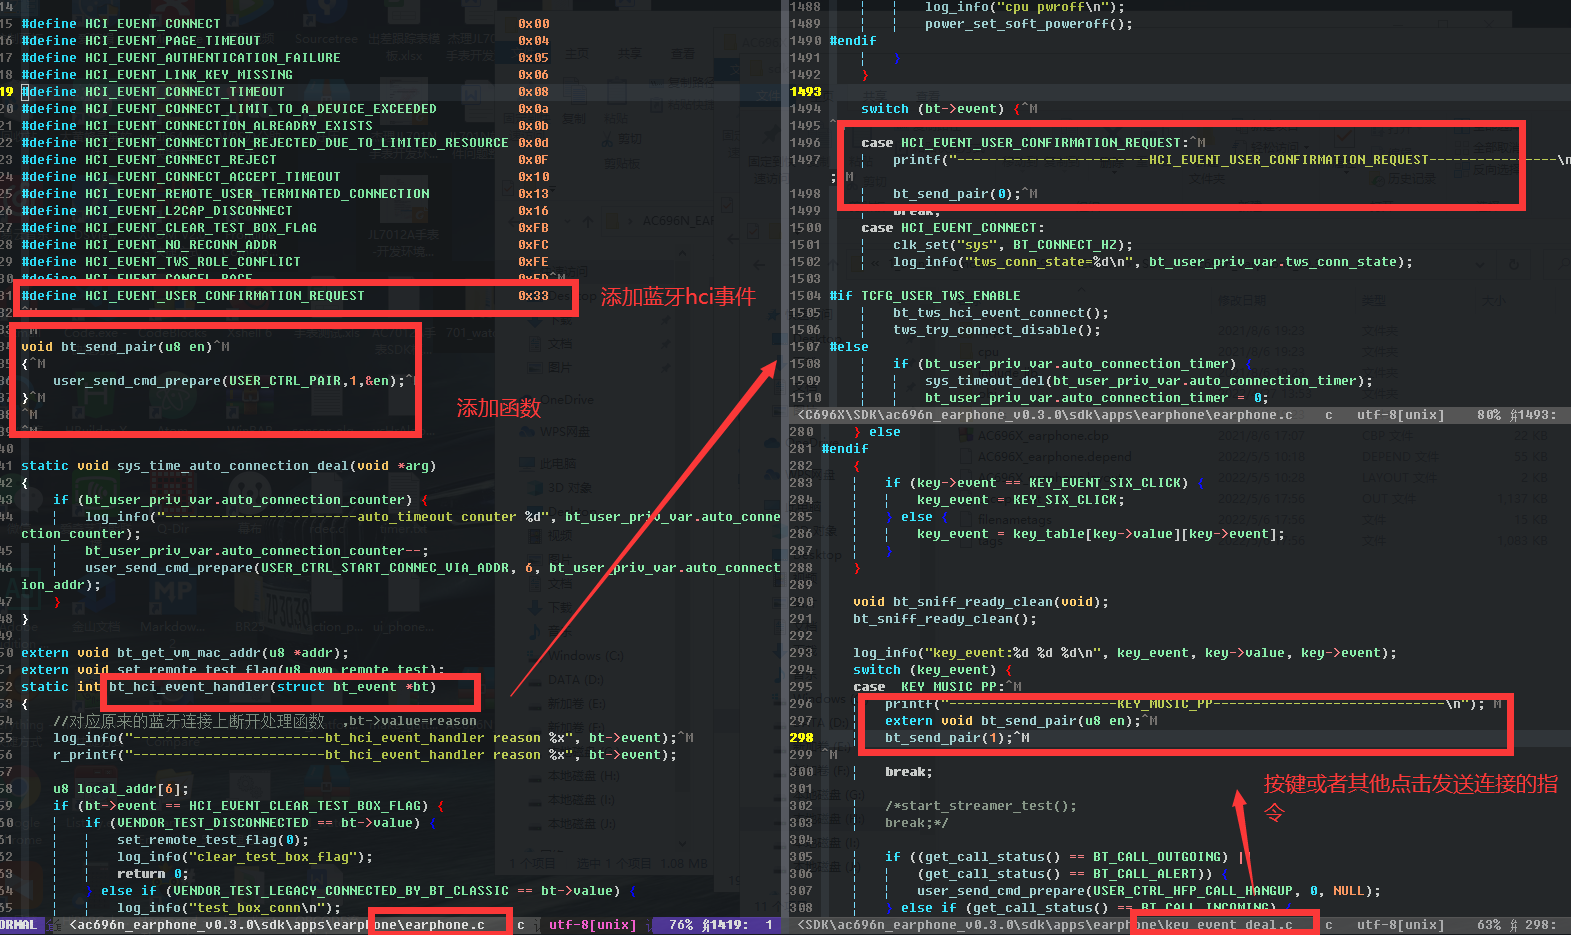Click the HCI_EVENT_AUTHENTICATION_FAILURE macro name
This screenshot has width=1571, height=935.
click(x=213, y=58)
